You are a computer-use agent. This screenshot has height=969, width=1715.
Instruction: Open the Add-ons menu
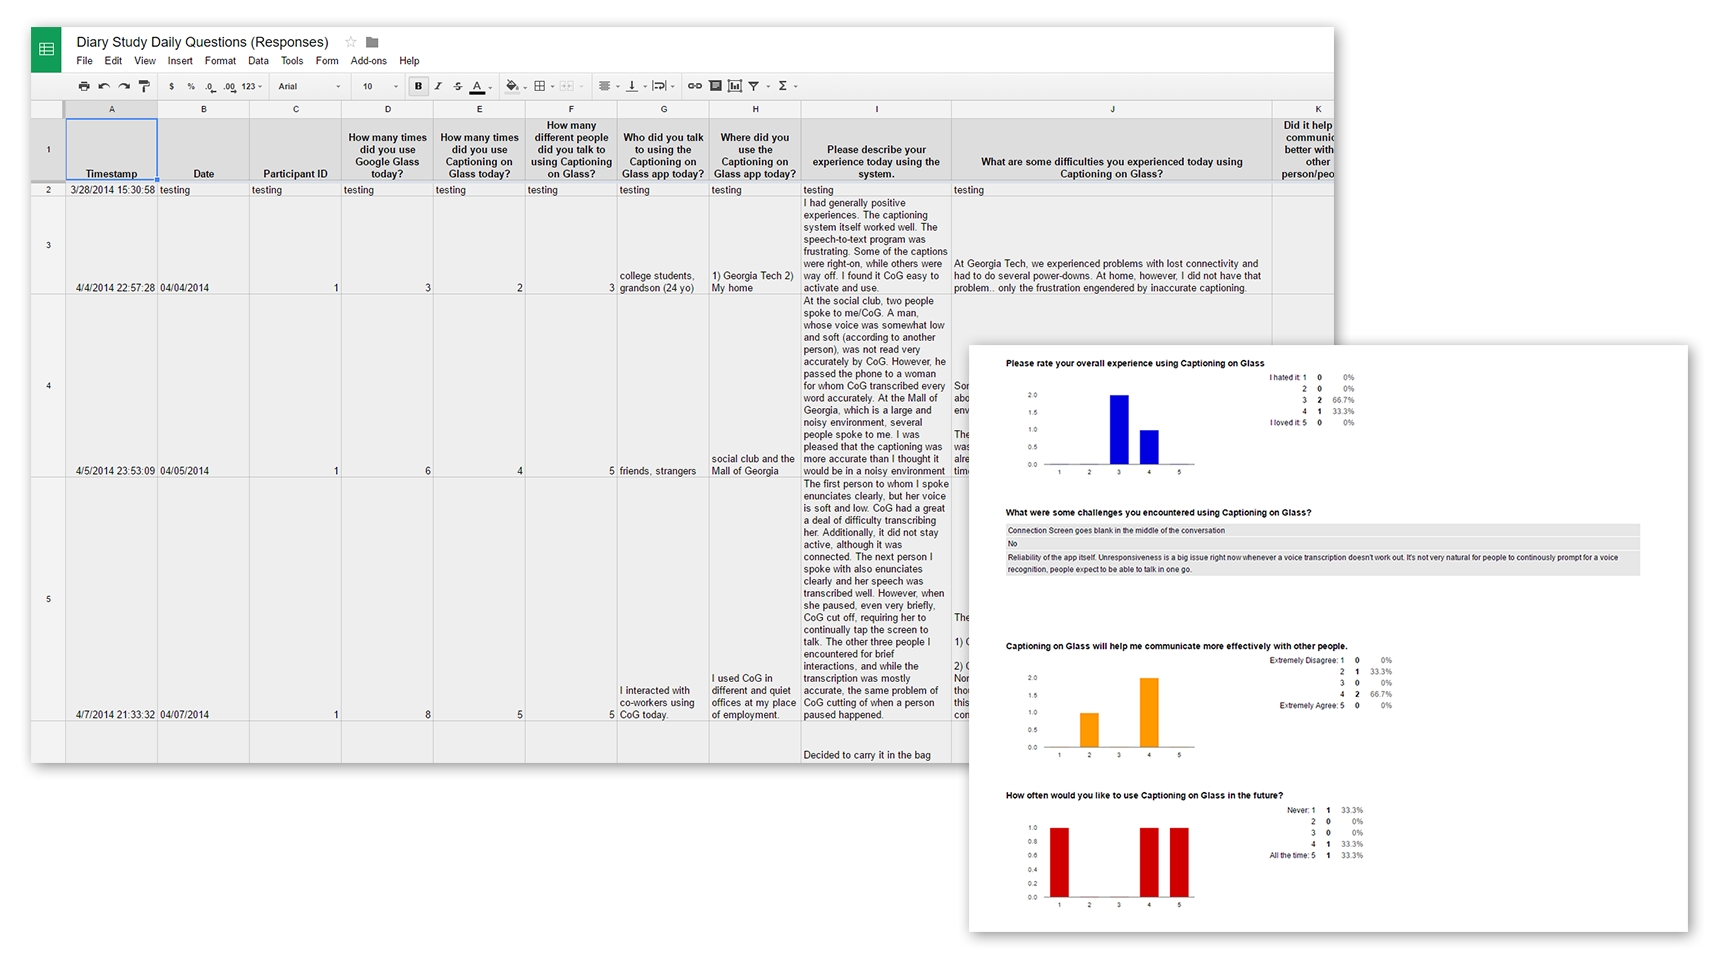(368, 61)
